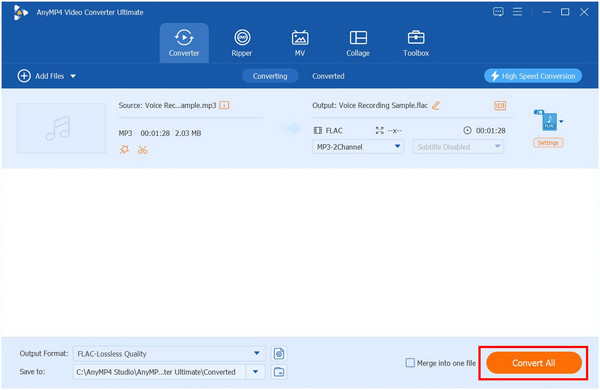Open the MP3-2Channel audio track dropdown
600x390 pixels.
358,147
